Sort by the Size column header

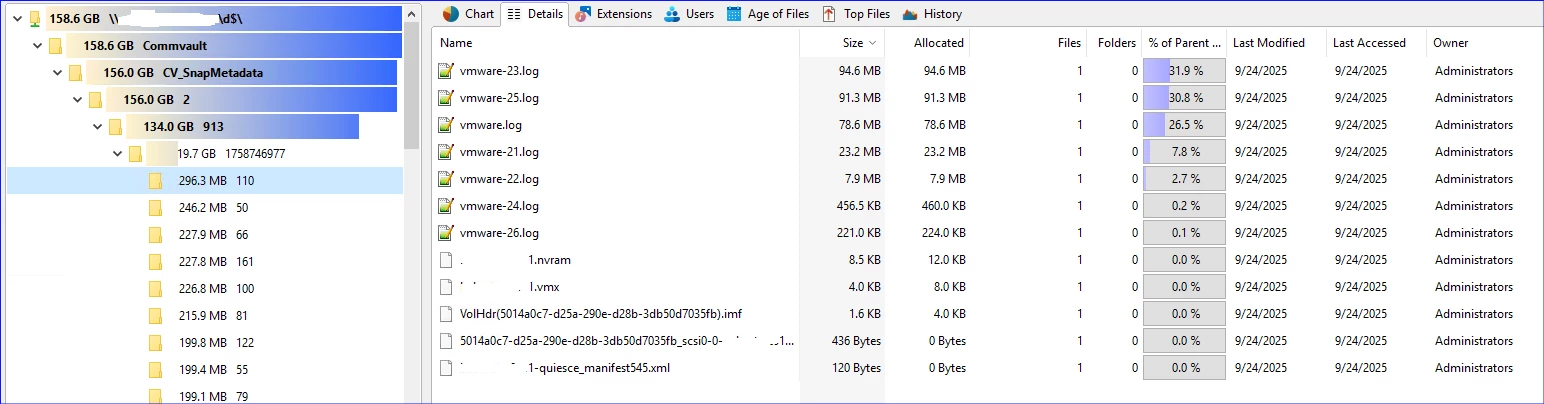(x=842, y=43)
